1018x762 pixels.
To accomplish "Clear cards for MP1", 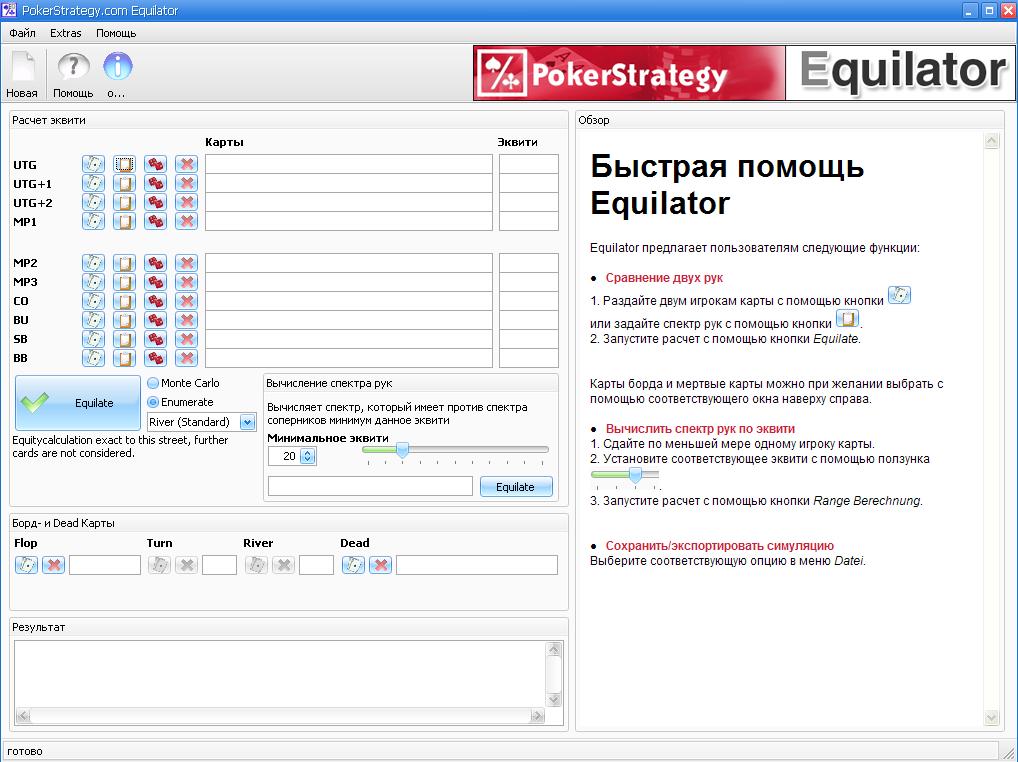I will point(186,221).
